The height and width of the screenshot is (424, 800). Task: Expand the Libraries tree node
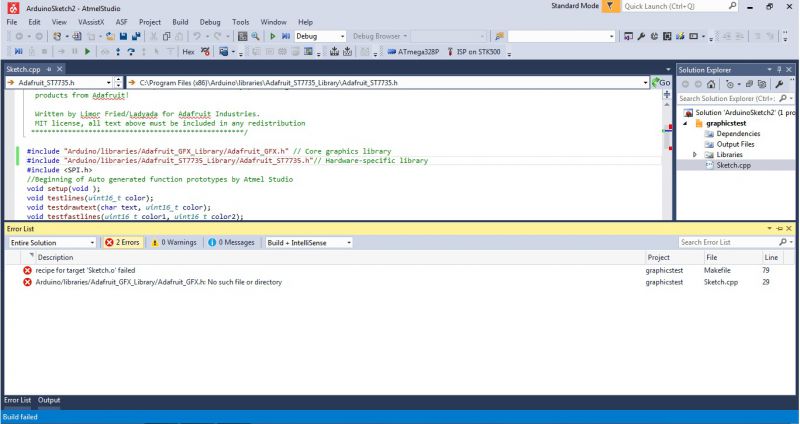[x=694, y=155]
